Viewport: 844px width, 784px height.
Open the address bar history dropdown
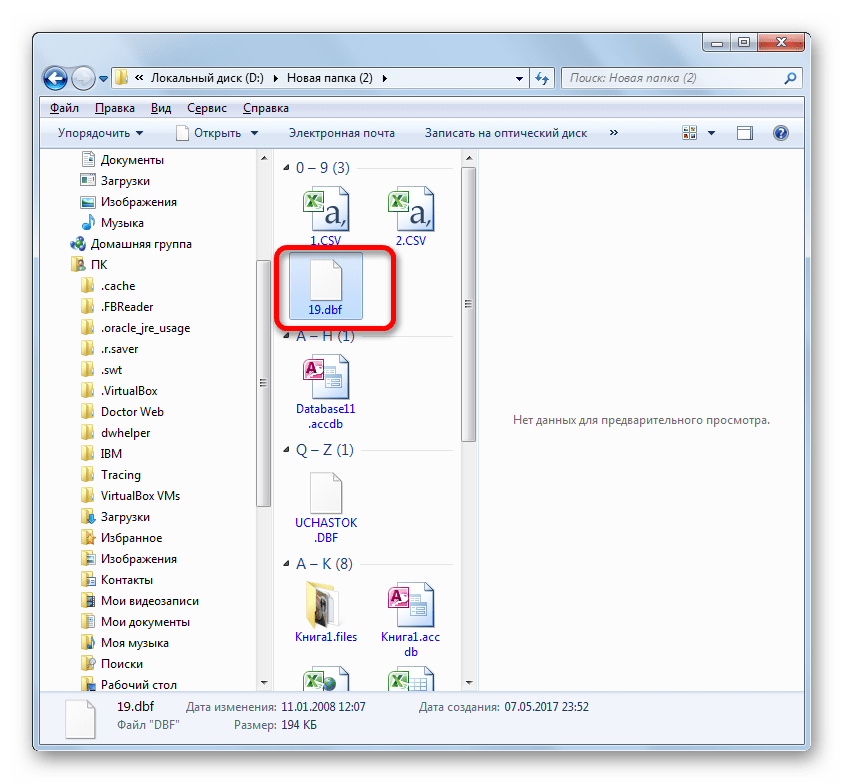coord(519,79)
